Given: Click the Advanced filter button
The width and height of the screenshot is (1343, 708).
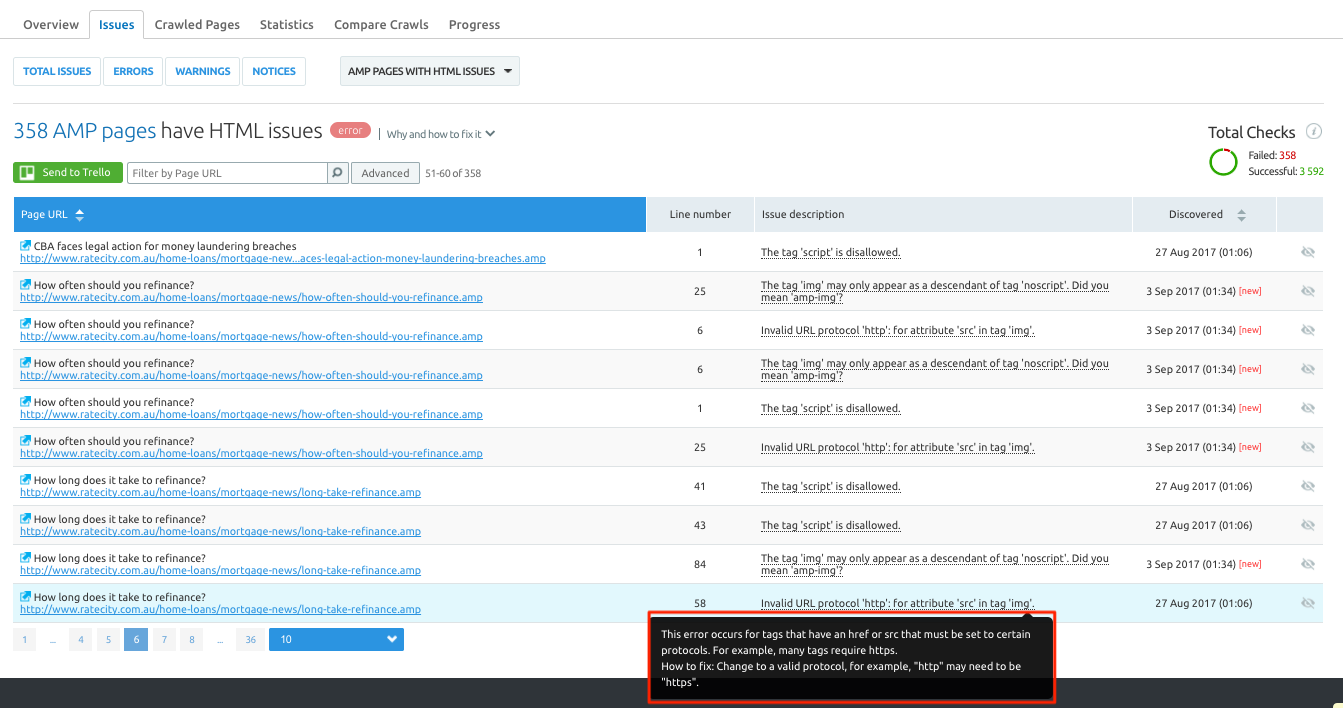Looking at the screenshot, I should tap(385, 172).
